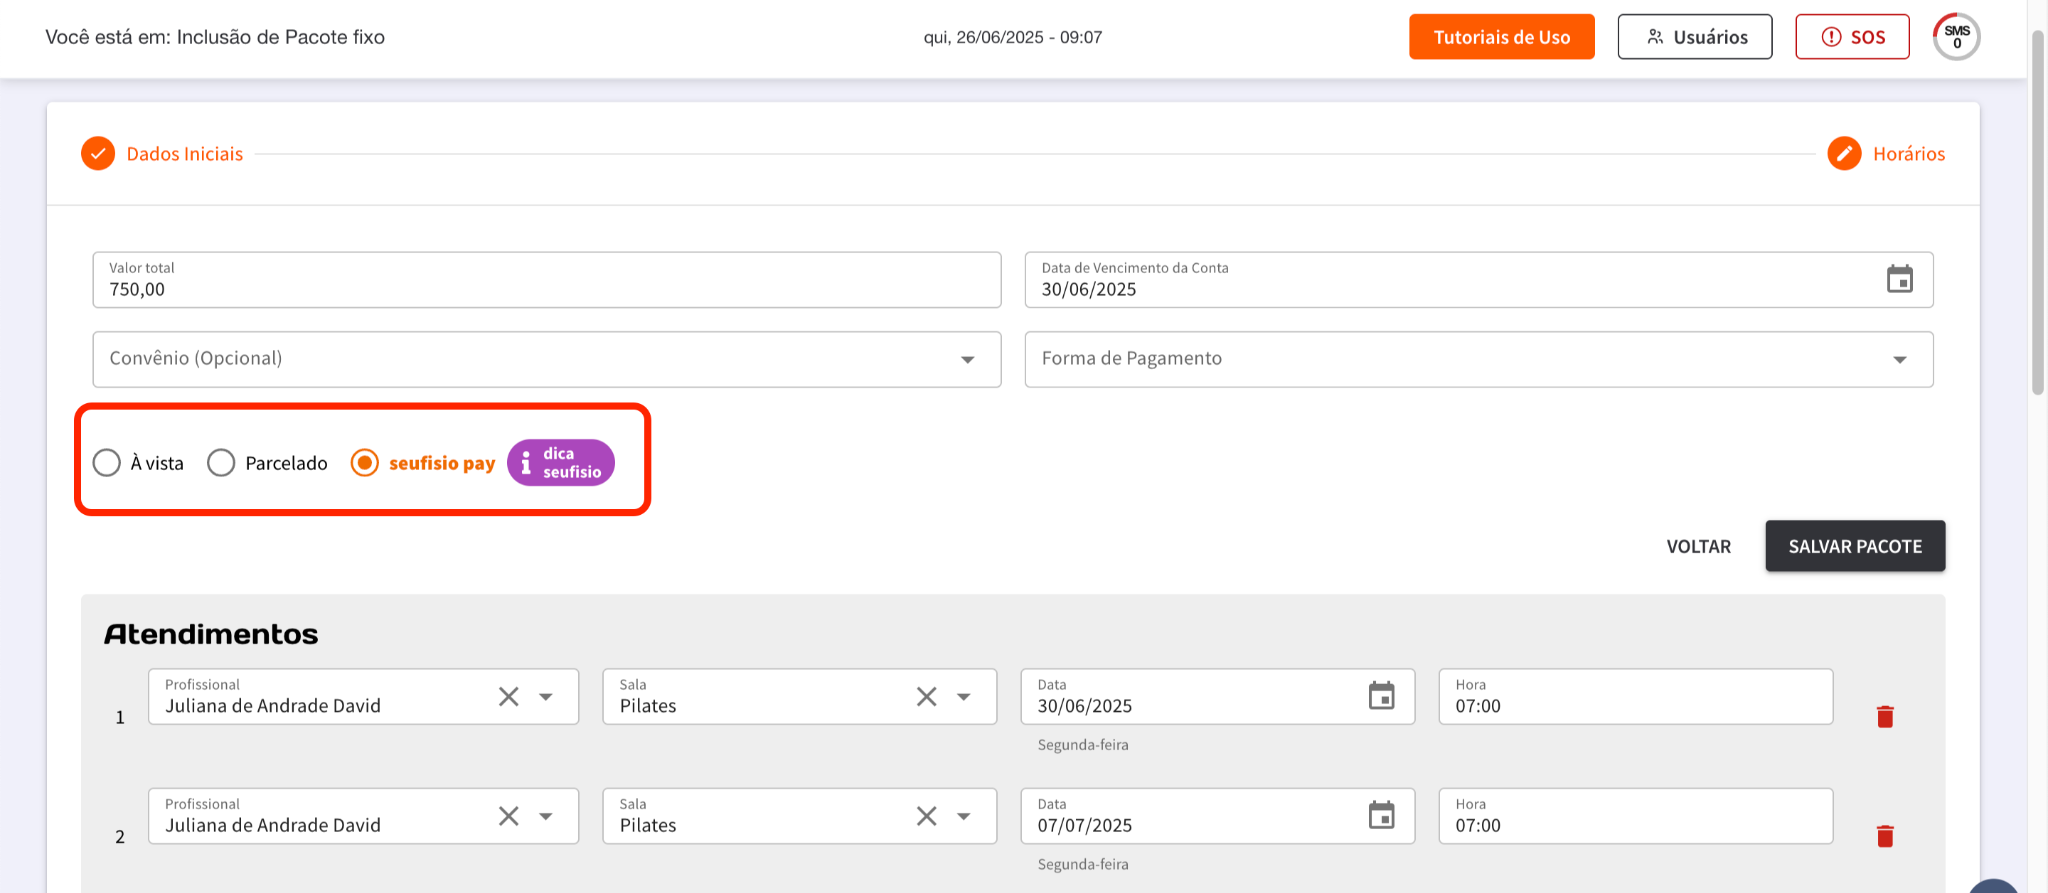Open calendar icon for second atendimento date
This screenshot has height=893, width=2048.
click(1381, 816)
